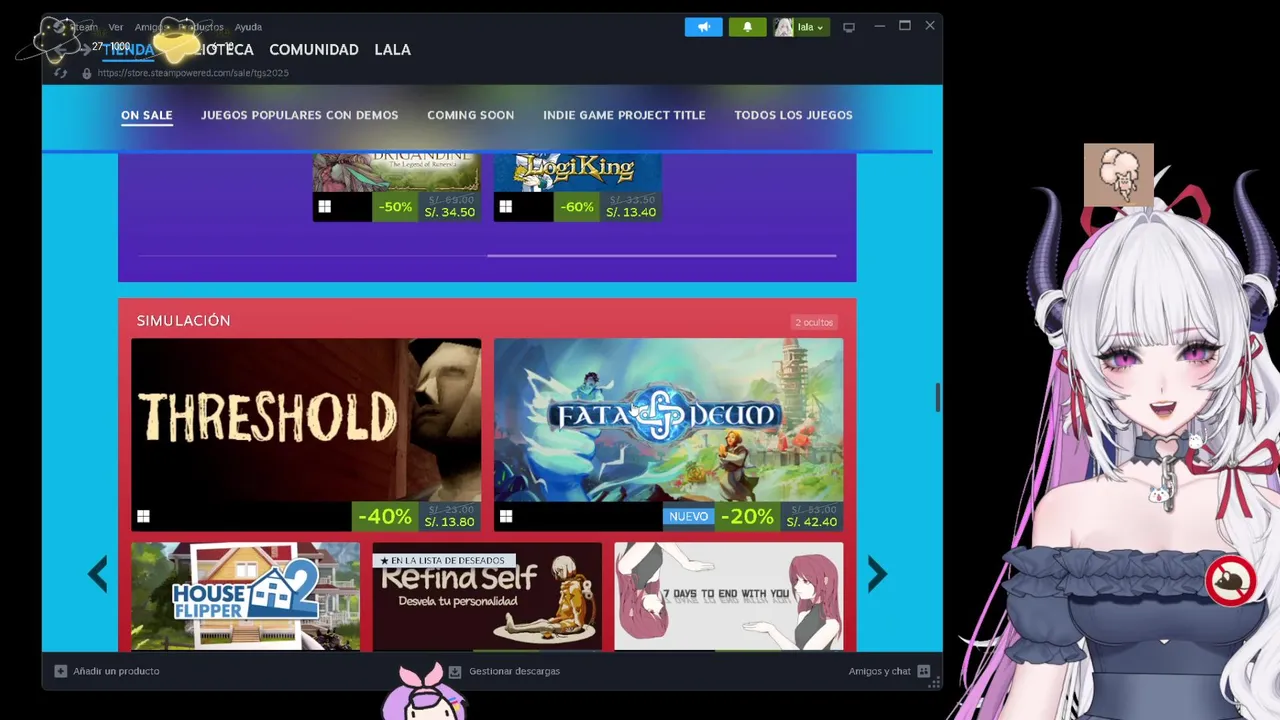
Task: Reload the store page
Action: [61, 73]
